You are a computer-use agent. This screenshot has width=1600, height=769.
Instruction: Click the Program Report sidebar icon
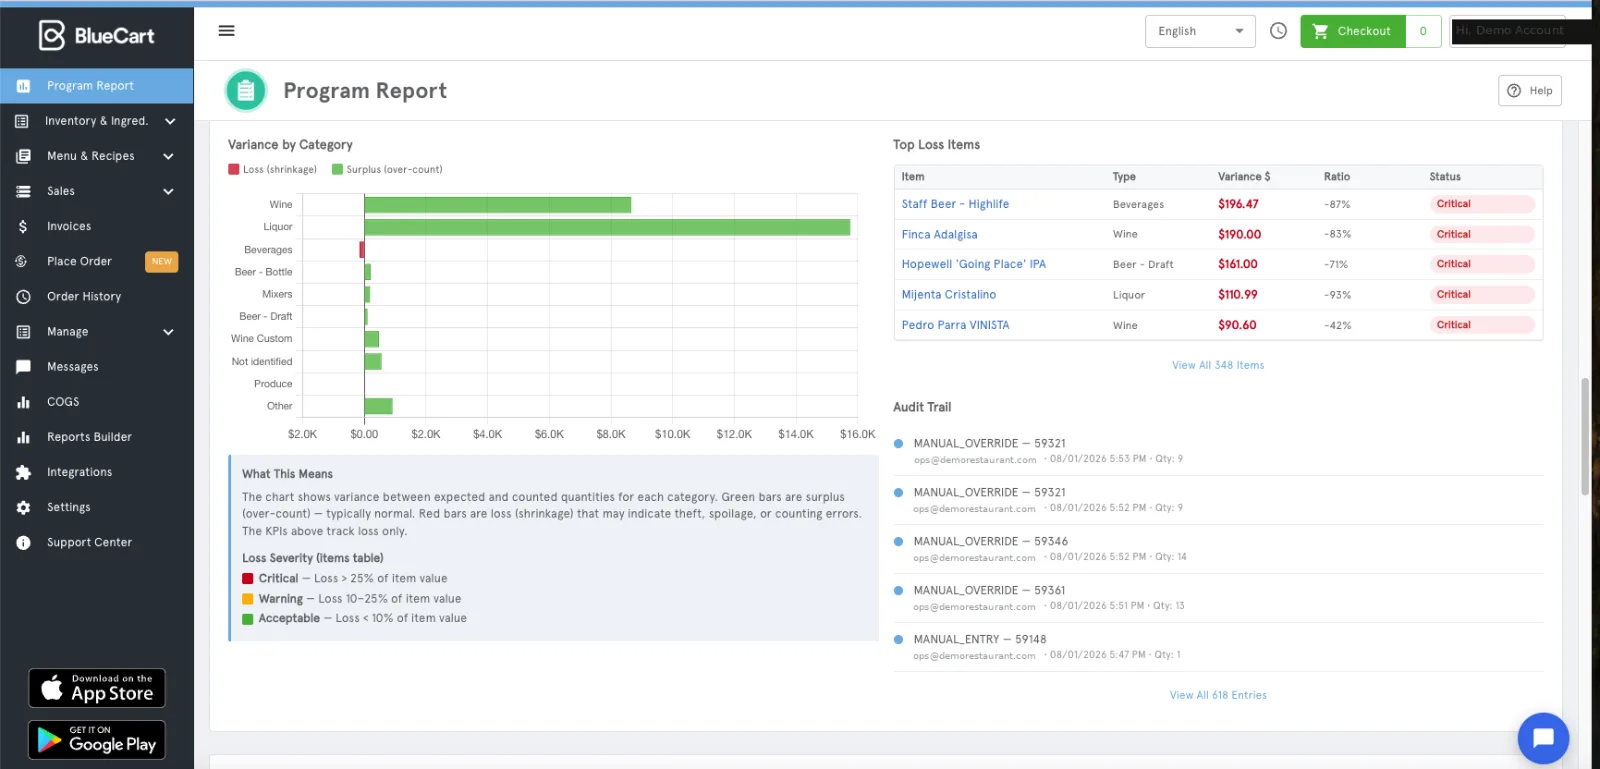23,86
